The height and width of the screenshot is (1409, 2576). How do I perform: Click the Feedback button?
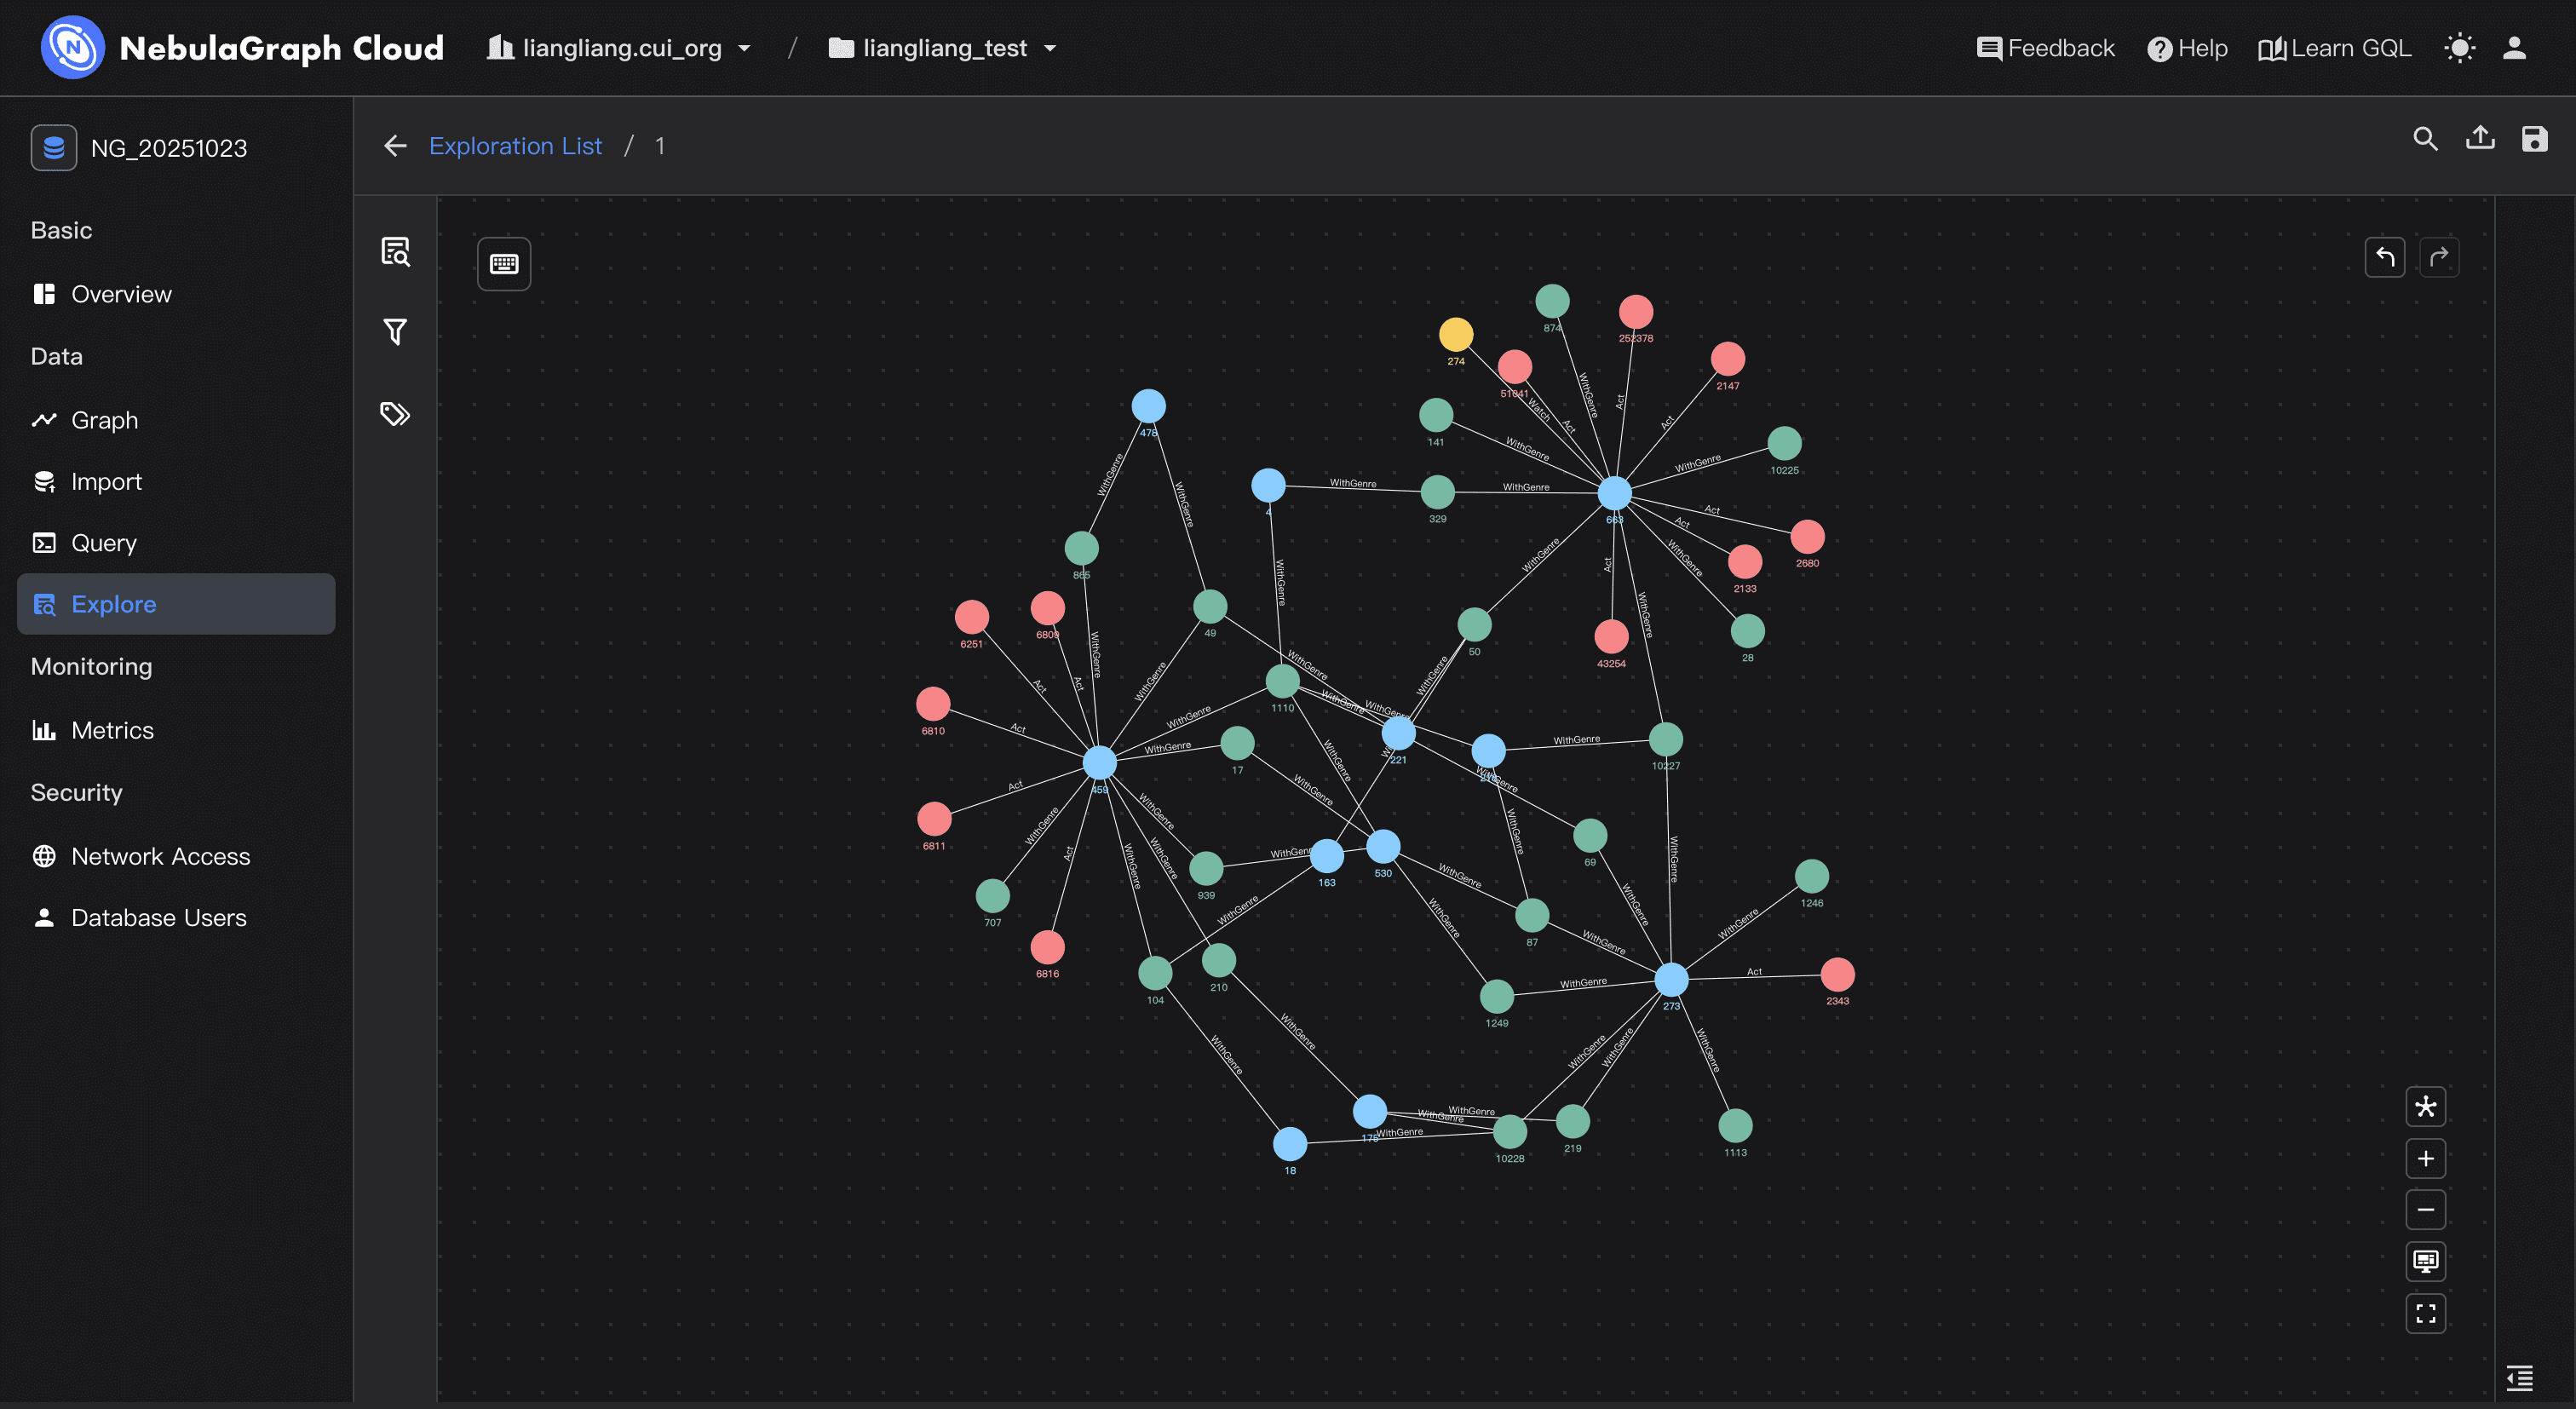2045,48
